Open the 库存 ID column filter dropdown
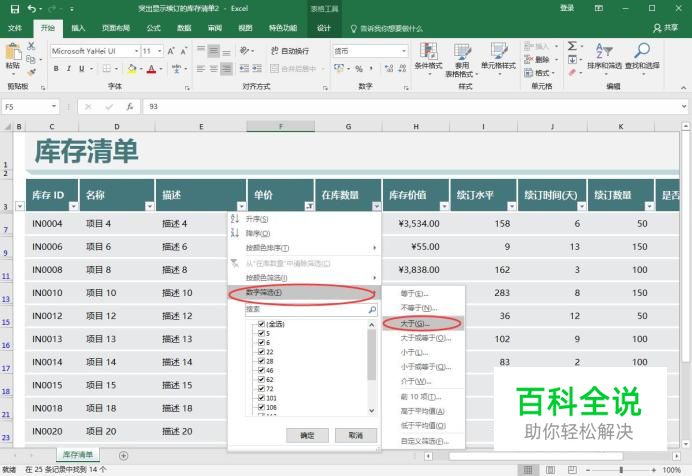Image resolution: width=692 pixels, height=476 pixels. 73,206
